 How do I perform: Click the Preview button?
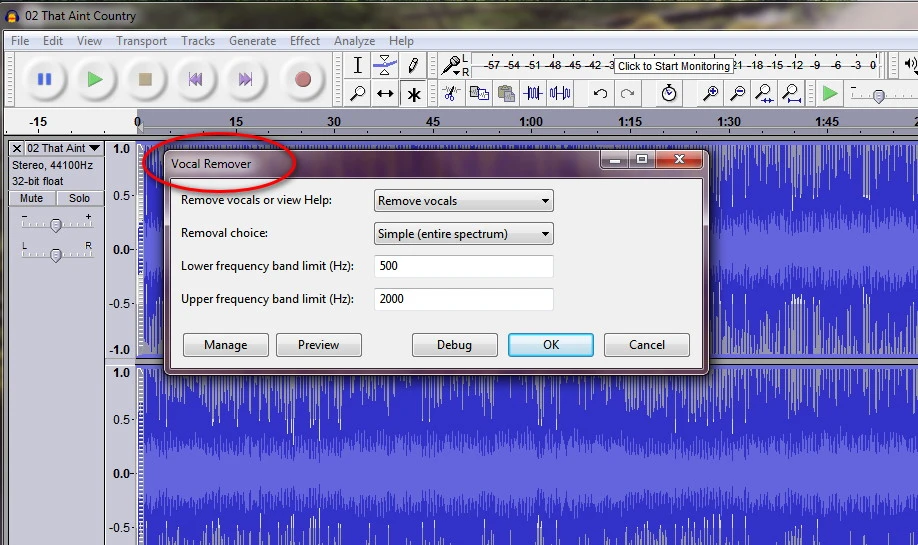pos(319,345)
